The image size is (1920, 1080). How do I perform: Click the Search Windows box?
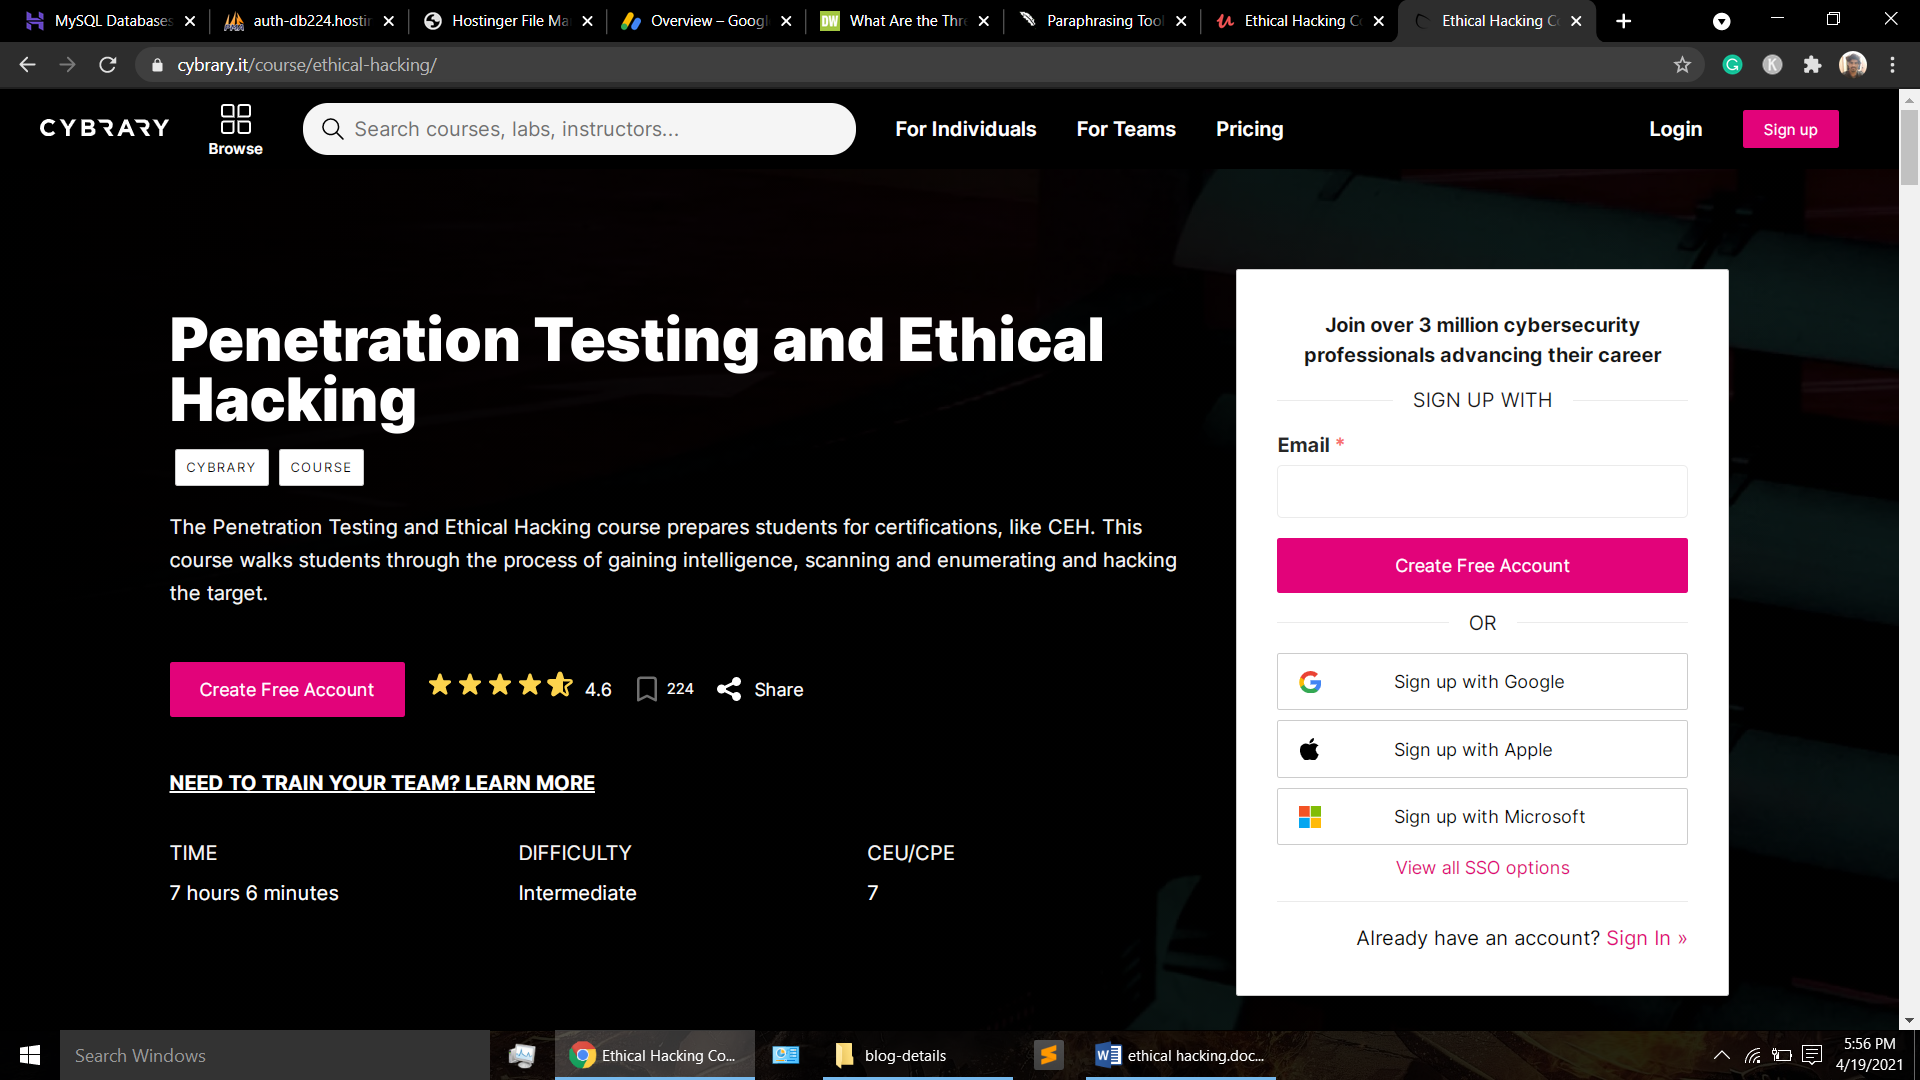click(x=275, y=1055)
